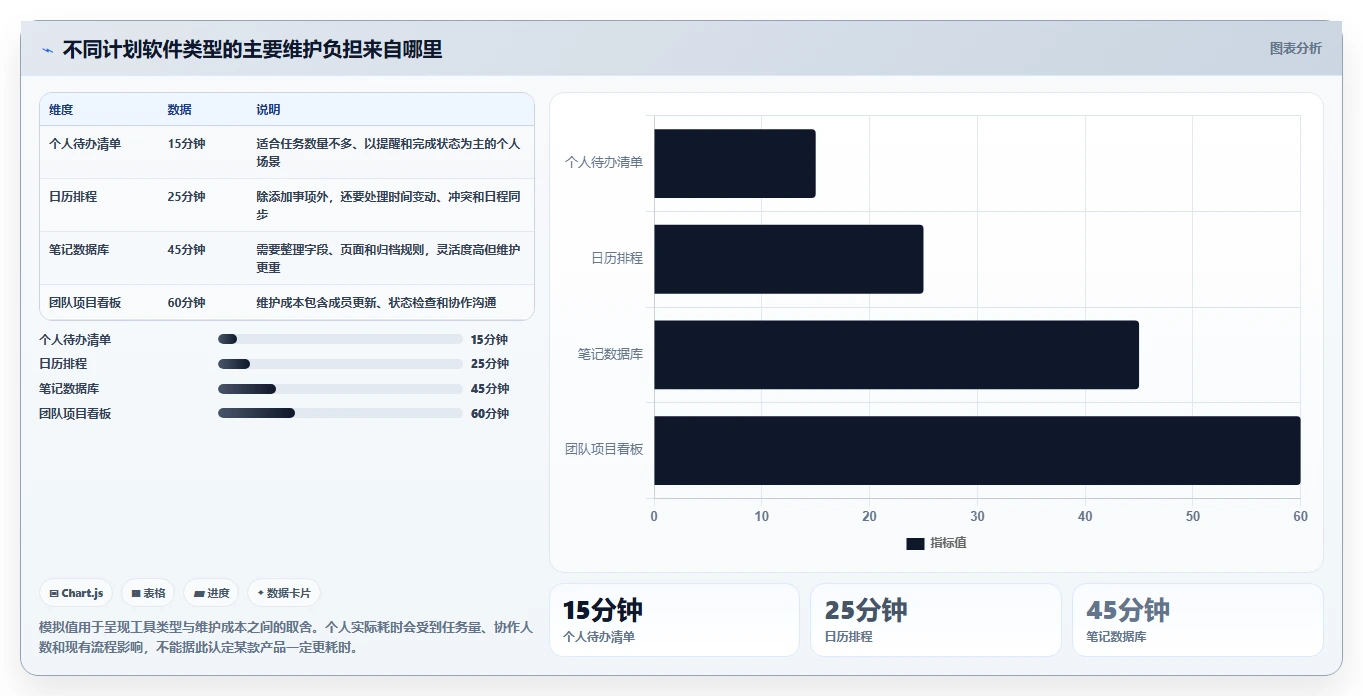Click the 个人待办清单 chart bar
Viewport: 1363px width, 696px height.
click(x=735, y=163)
